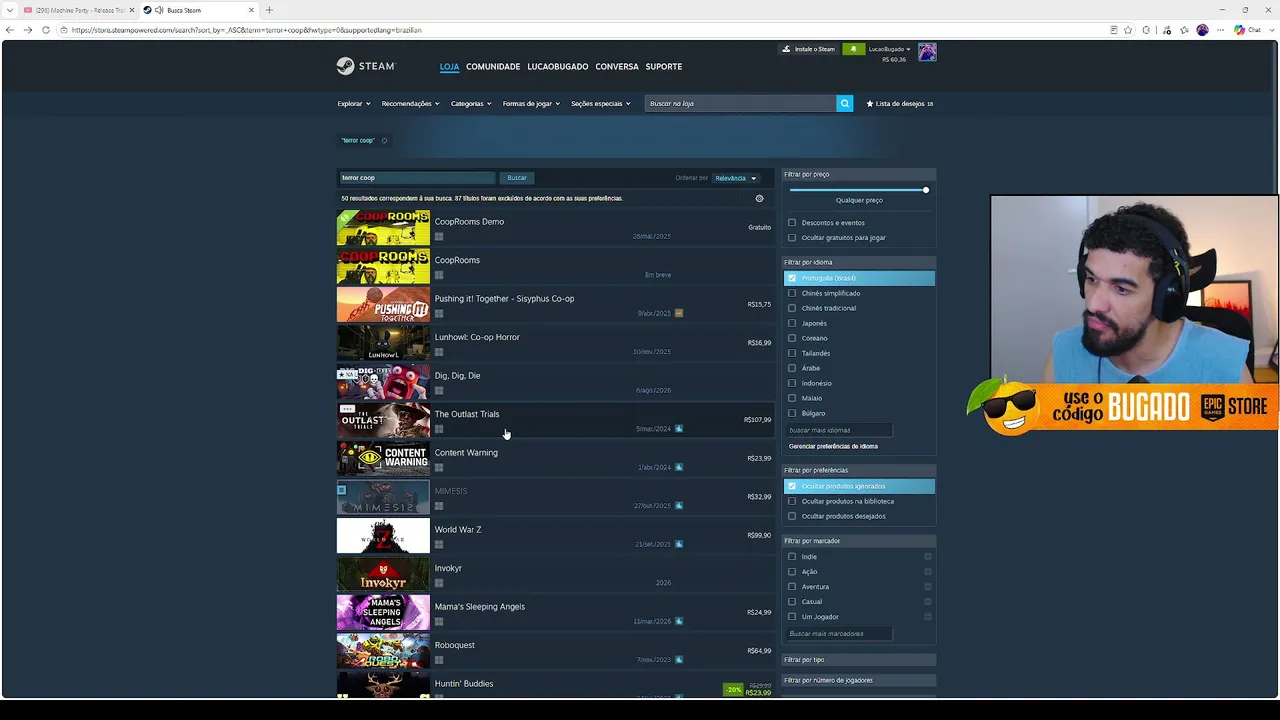Open Lunhowl: Co-op Horror result
Image resolution: width=1280 pixels, height=720 pixels.
coord(556,344)
